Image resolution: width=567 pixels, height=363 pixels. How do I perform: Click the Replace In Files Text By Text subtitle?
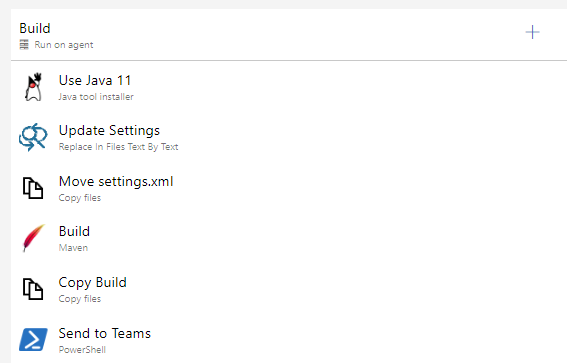coord(118,147)
